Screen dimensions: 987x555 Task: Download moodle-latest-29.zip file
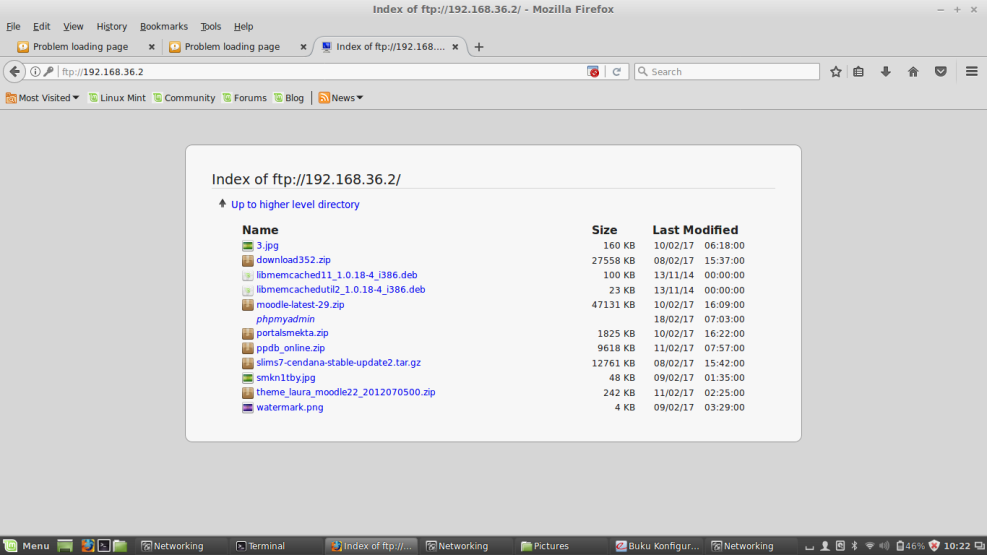click(x=300, y=305)
